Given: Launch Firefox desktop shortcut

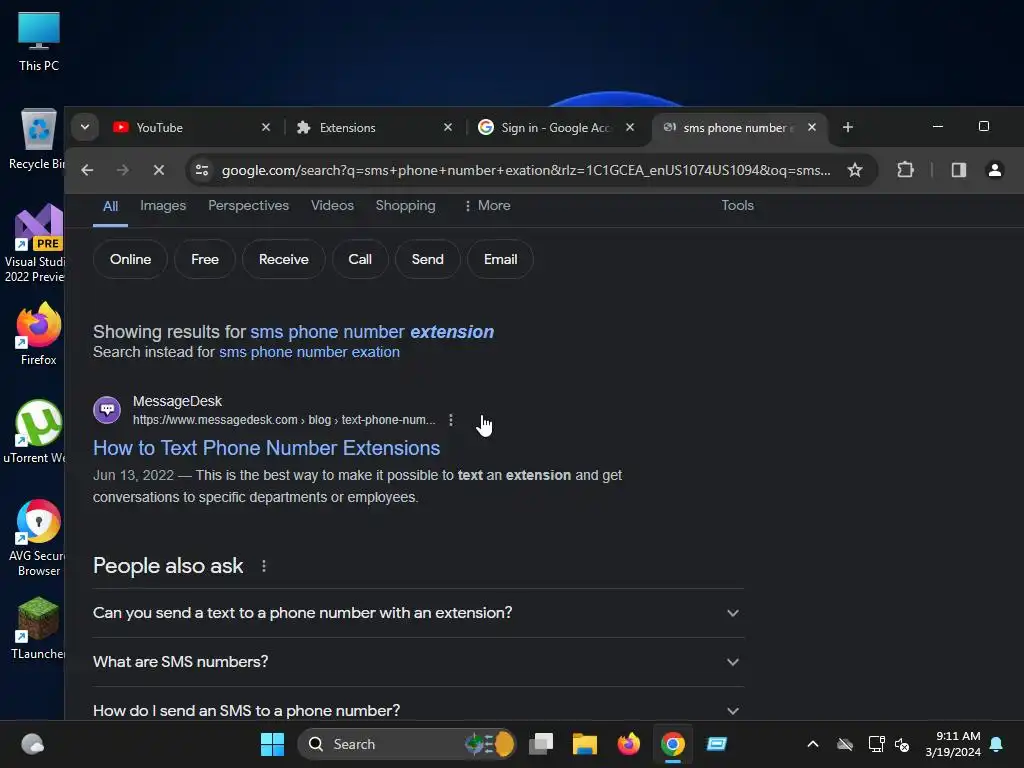Looking at the screenshot, I should pos(39,334).
